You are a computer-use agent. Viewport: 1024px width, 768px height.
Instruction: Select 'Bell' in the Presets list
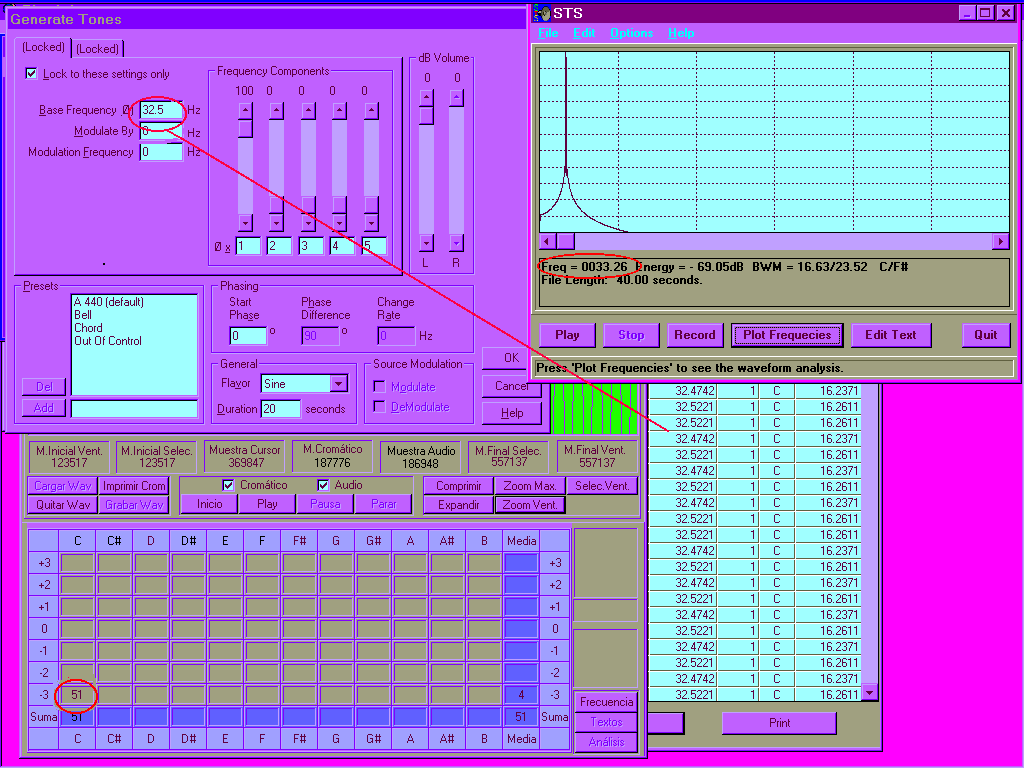coord(83,315)
